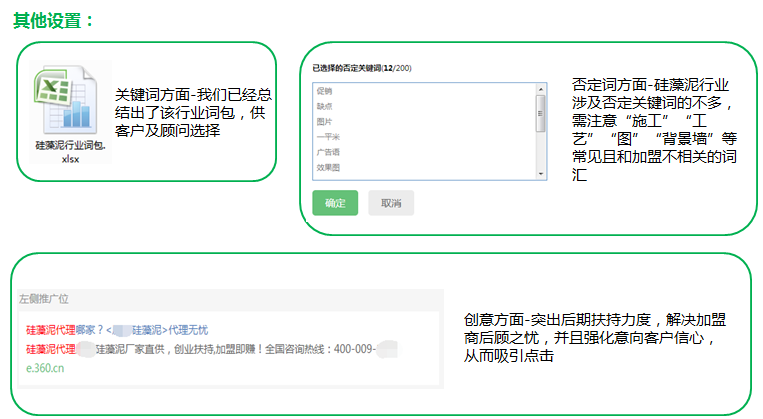Select 效果图 in the negative keyword list
Viewport: 763px width, 419px height.
point(327,168)
